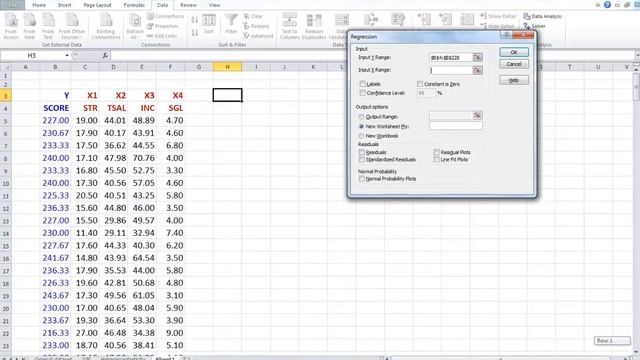The height and width of the screenshot is (360, 640).
Task: Click Input X Range selector icon
Action: (477, 70)
